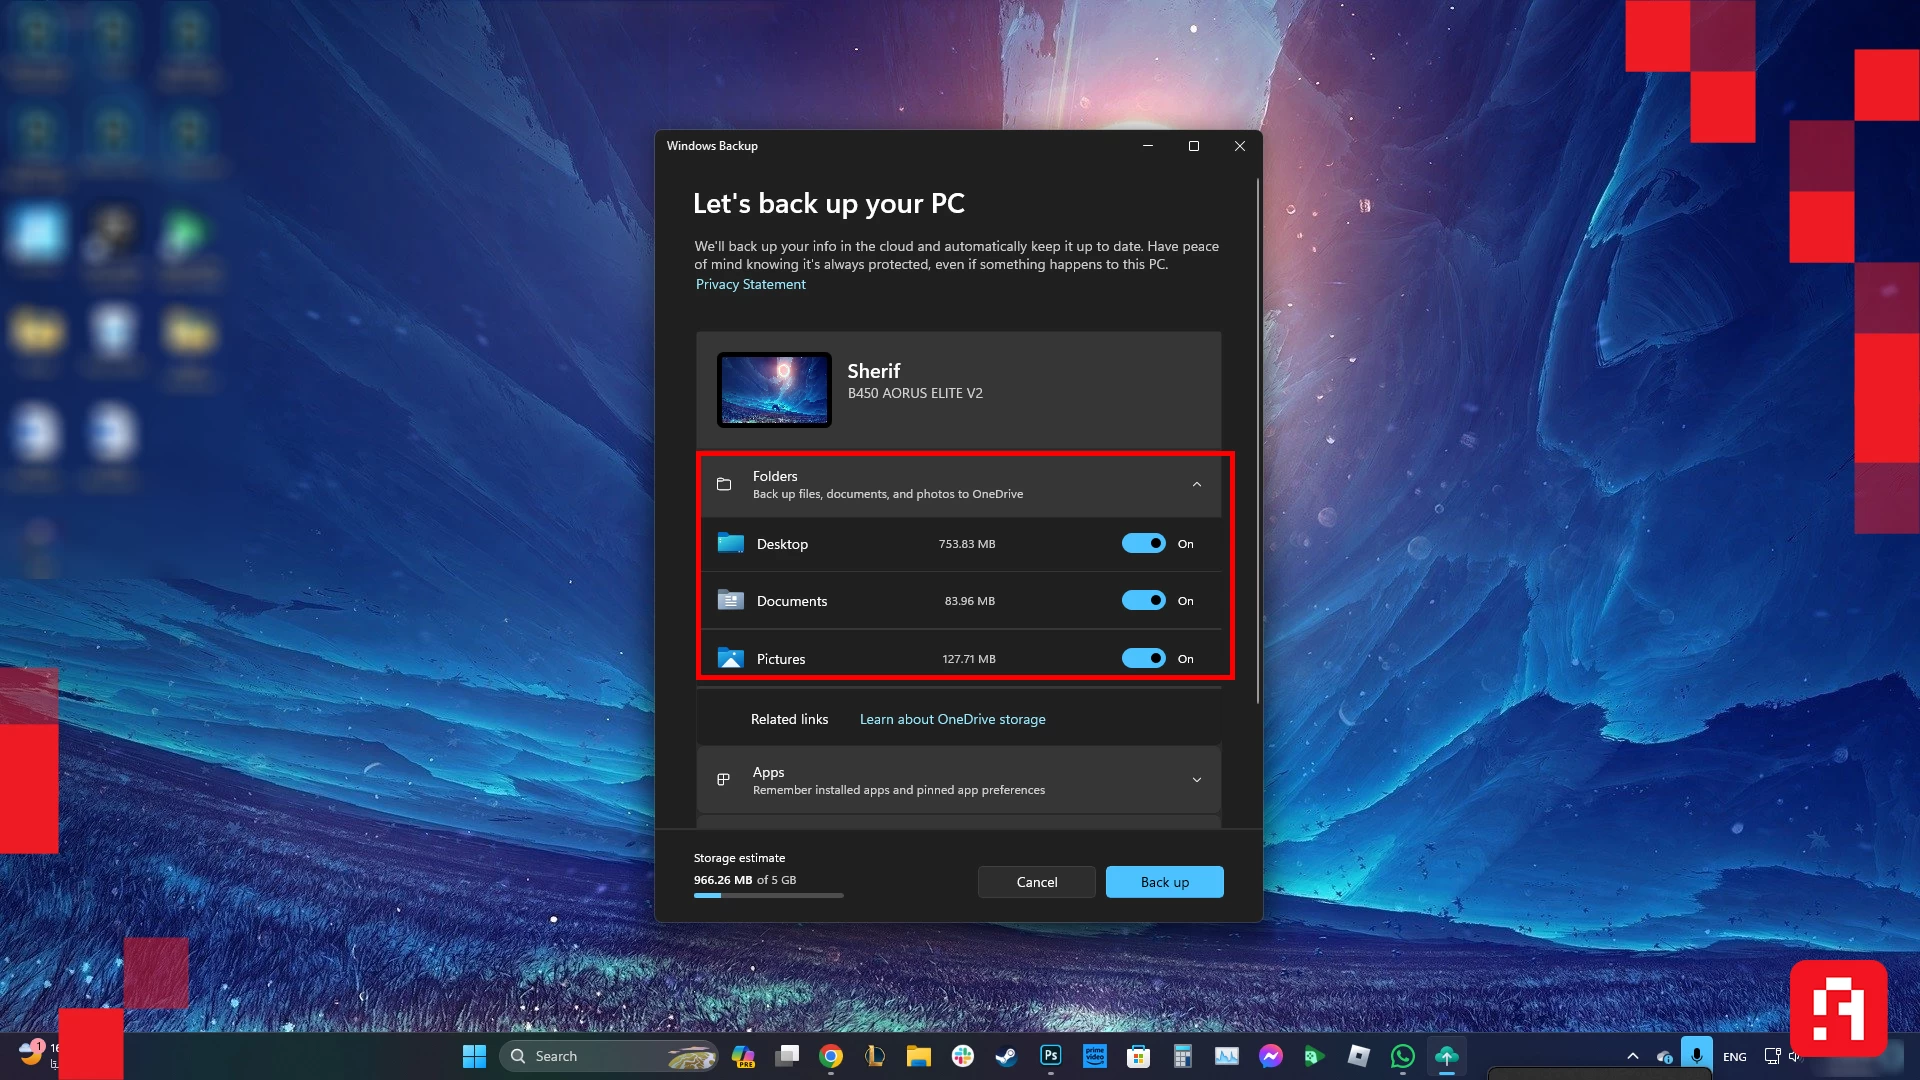Click the 753.83 MB Desktop size
The width and height of the screenshot is (1920, 1080).
(967, 544)
